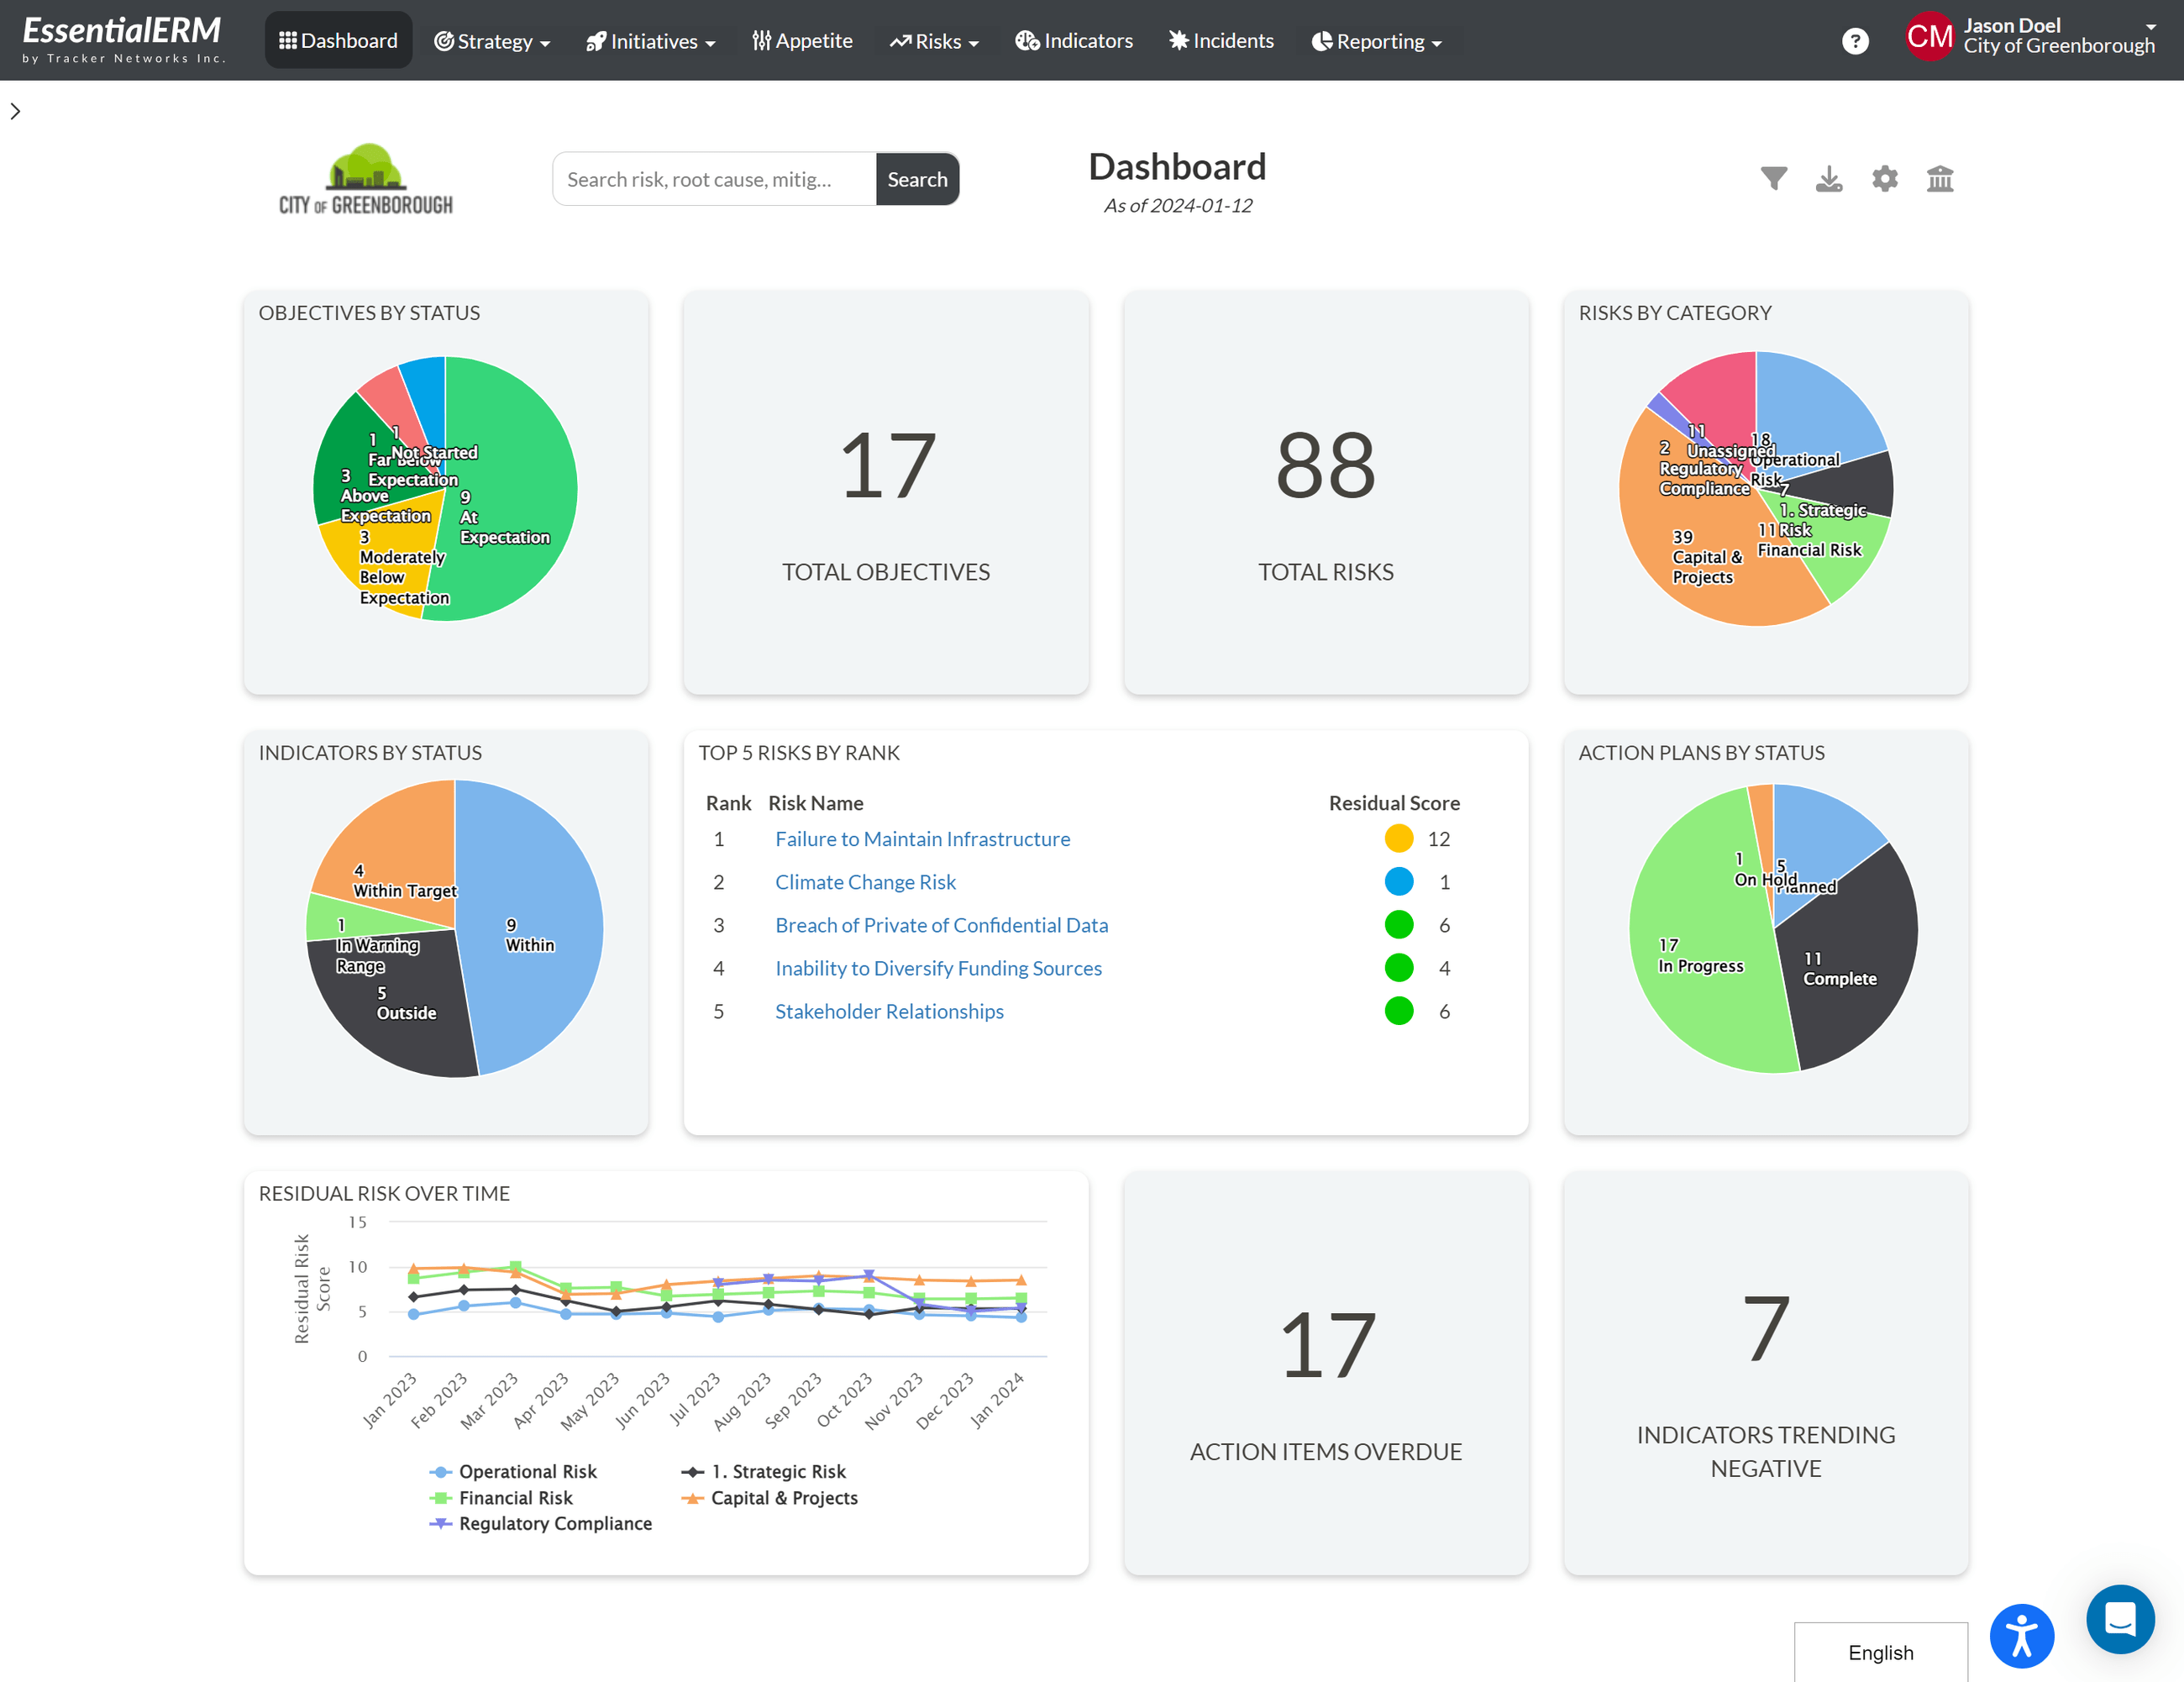Expand the Strategy dropdown menu
Image resolution: width=2184 pixels, height=1682 pixels.
[493, 41]
